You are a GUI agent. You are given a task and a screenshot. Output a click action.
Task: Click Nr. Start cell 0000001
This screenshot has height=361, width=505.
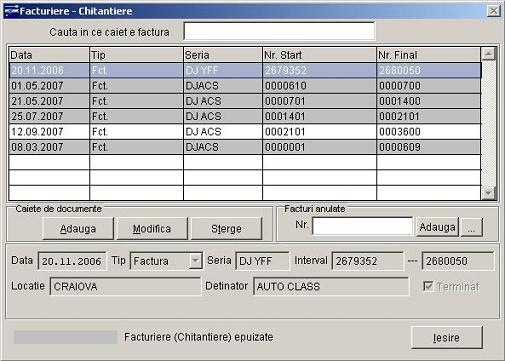coord(319,147)
